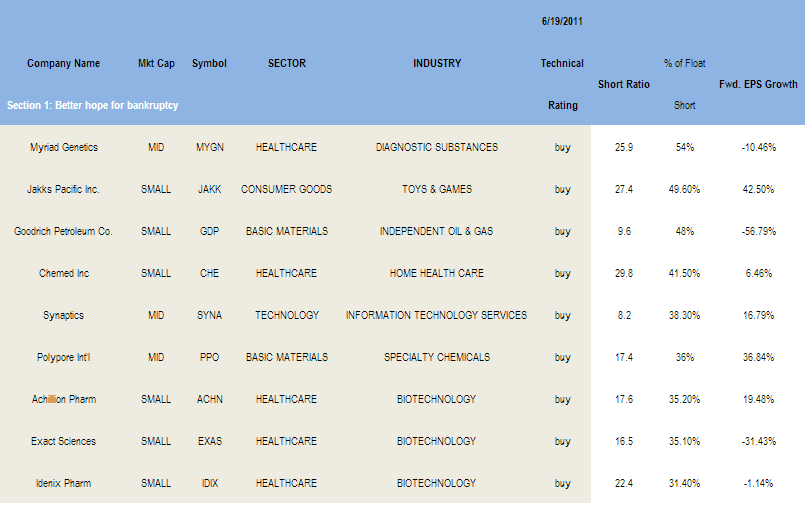The image size is (806, 507).
Task: Click the CONSUMER GOODS sector cell
Action: click(286, 189)
